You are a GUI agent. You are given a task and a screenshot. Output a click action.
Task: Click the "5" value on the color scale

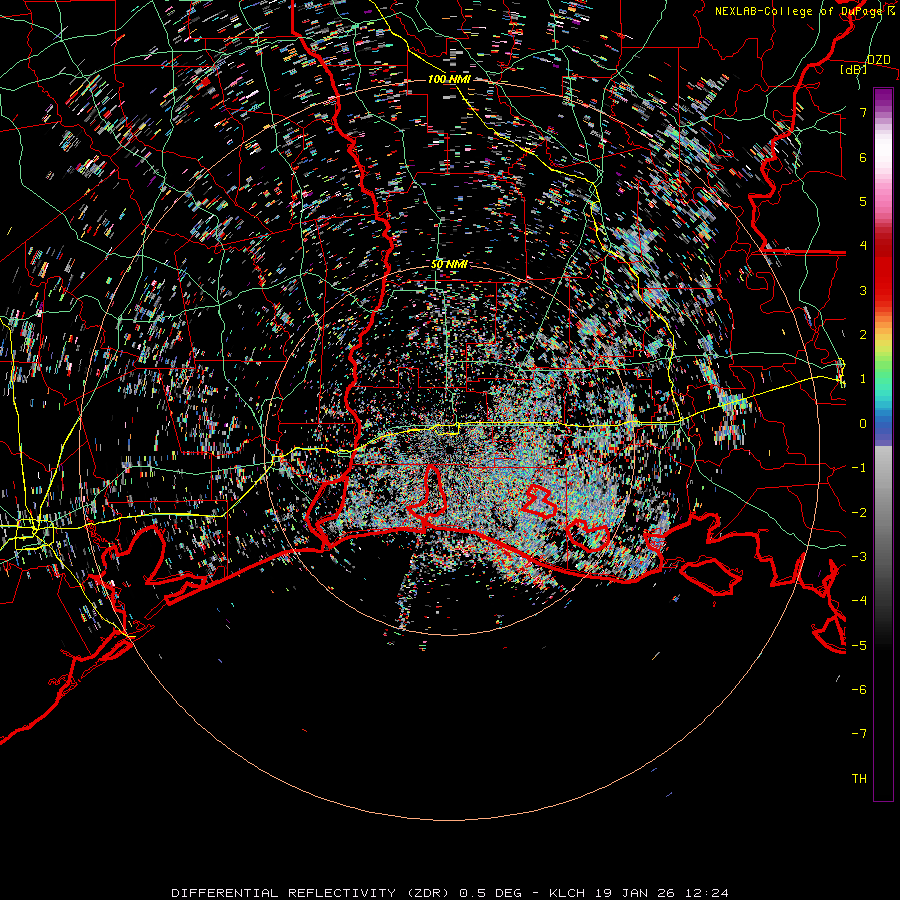[x=863, y=201]
